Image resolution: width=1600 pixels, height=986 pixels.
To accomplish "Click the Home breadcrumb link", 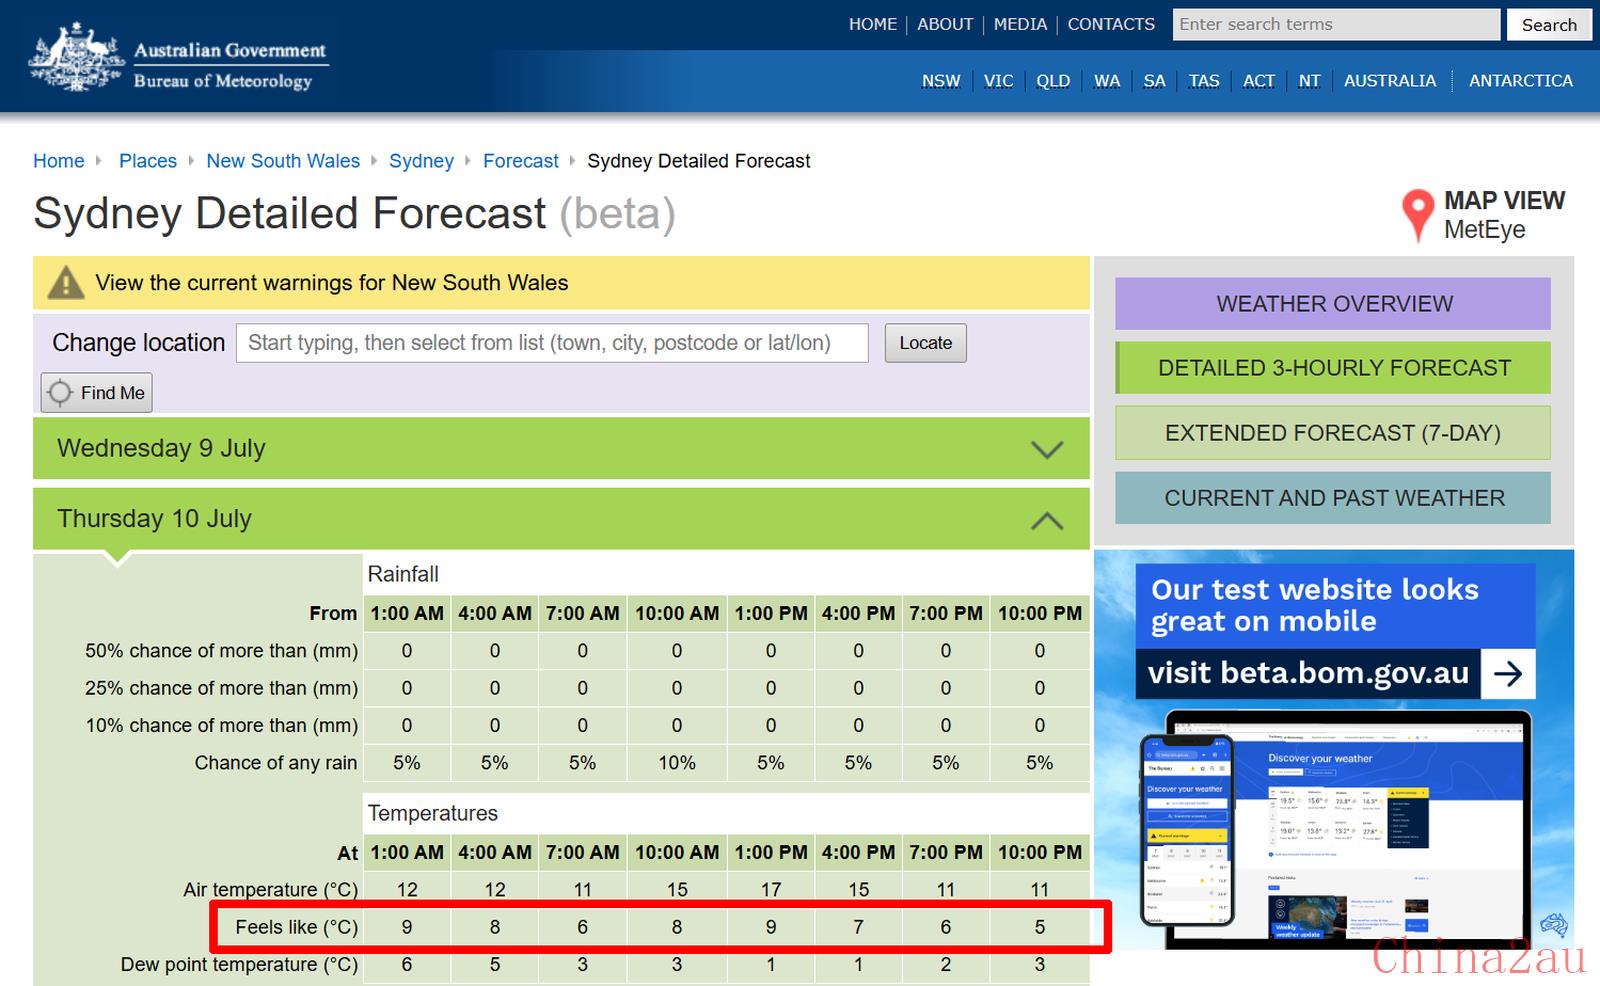I will tap(59, 161).
